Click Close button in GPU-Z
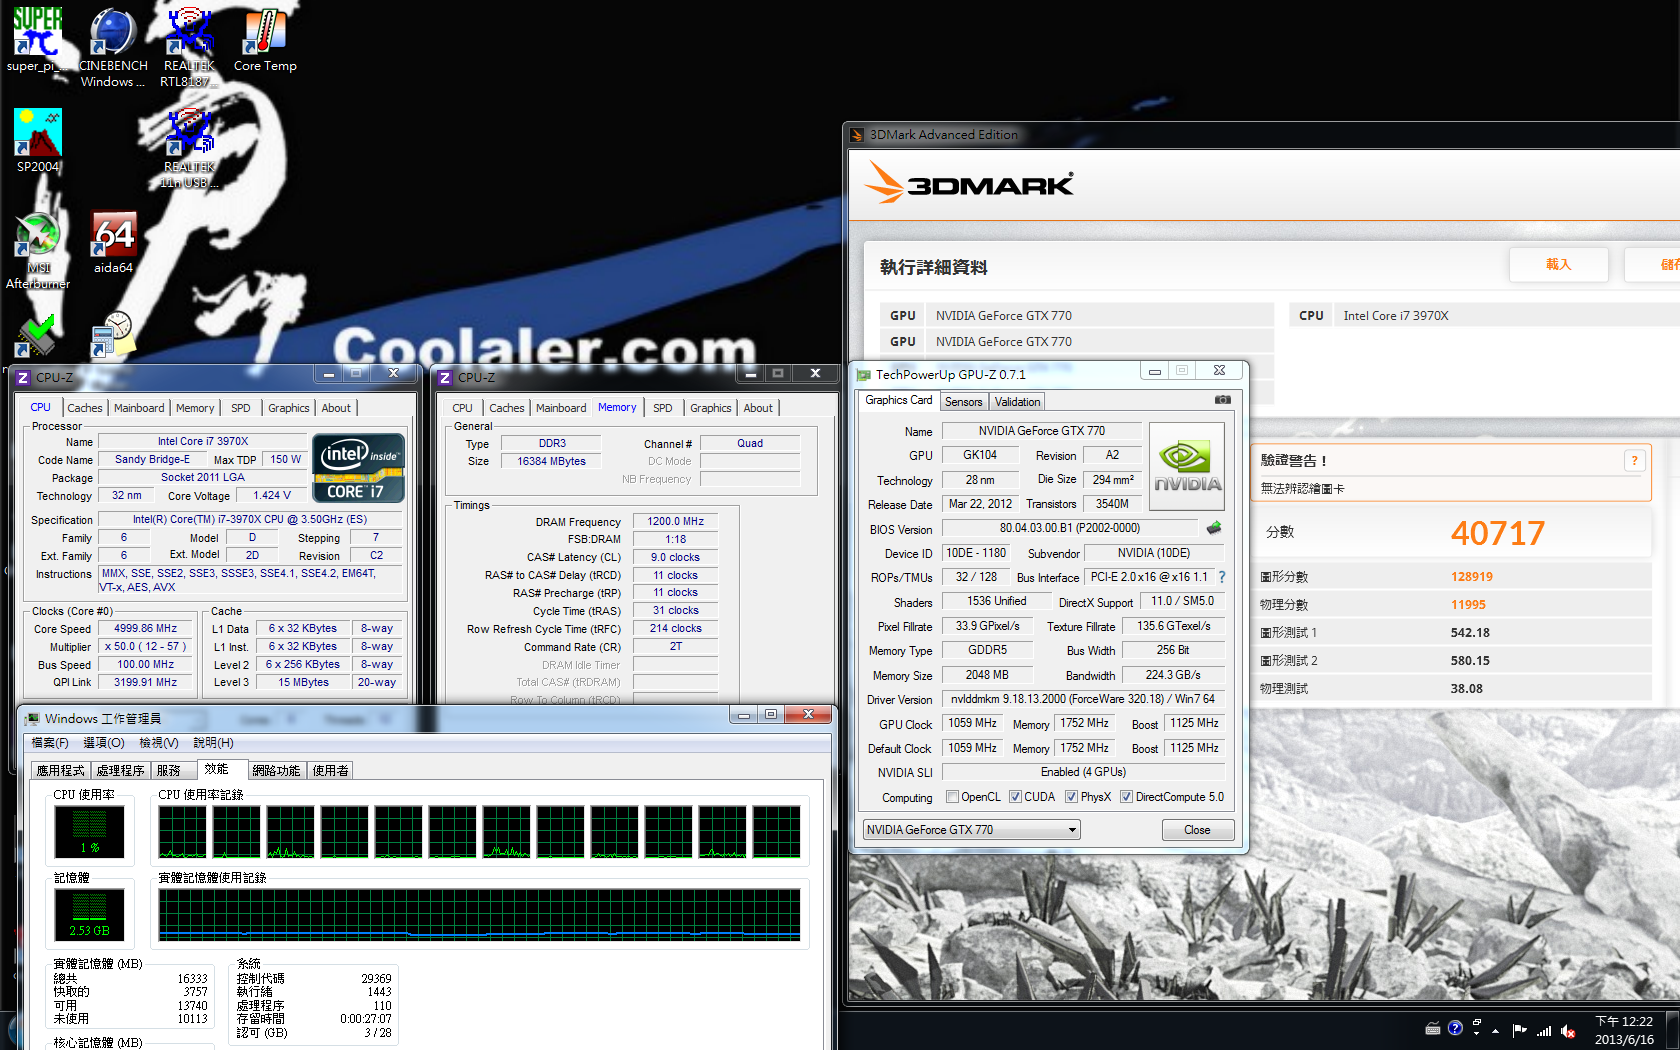Viewport: 1680px width, 1050px height. click(1197, 830)
